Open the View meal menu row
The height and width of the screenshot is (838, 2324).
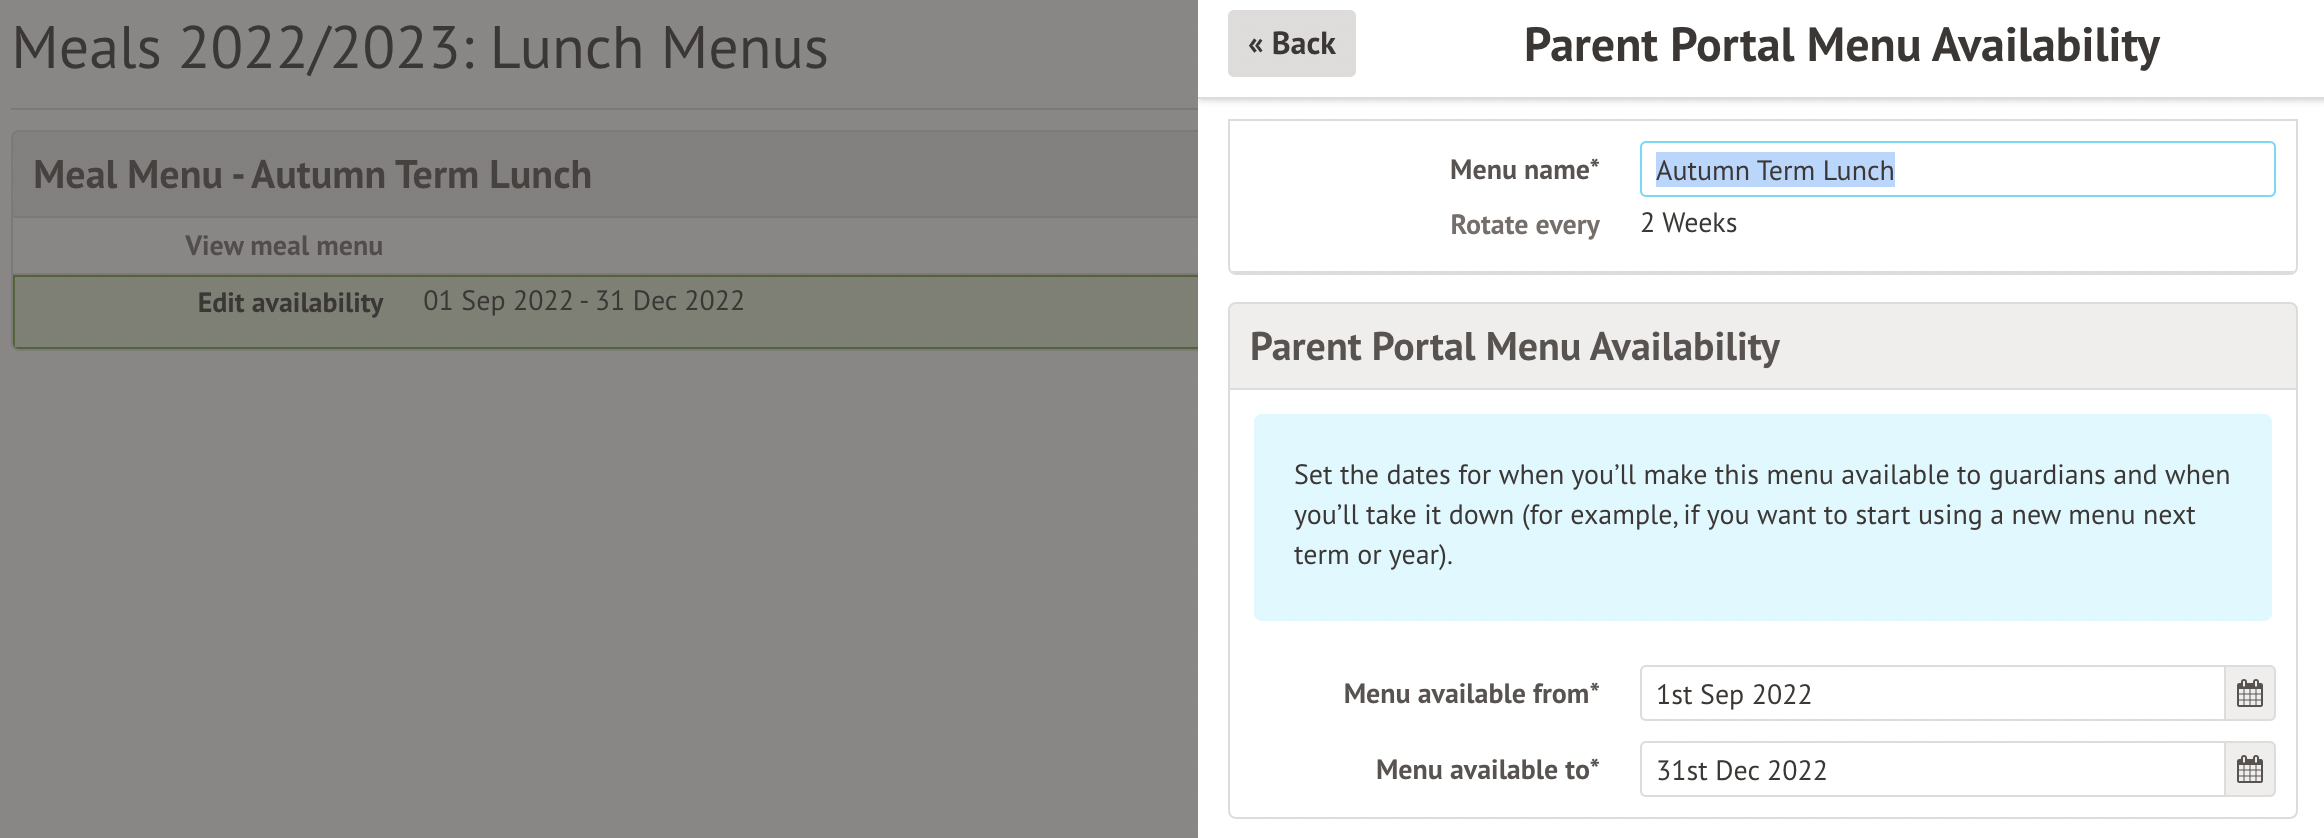tap(284, 246)
